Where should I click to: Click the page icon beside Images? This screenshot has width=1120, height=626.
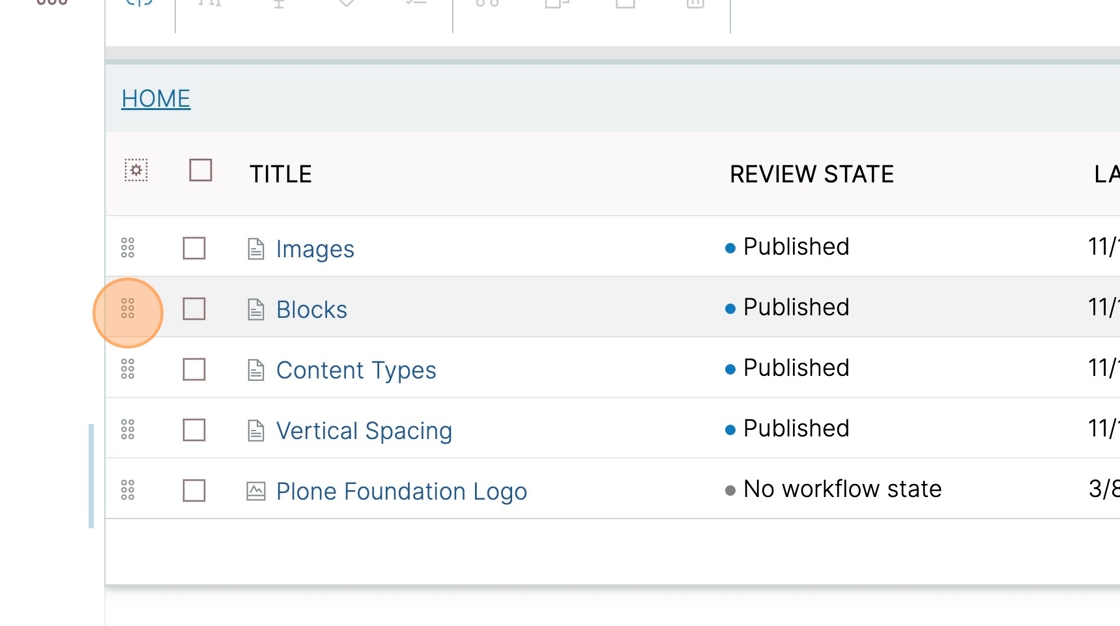tap(256, 249)
